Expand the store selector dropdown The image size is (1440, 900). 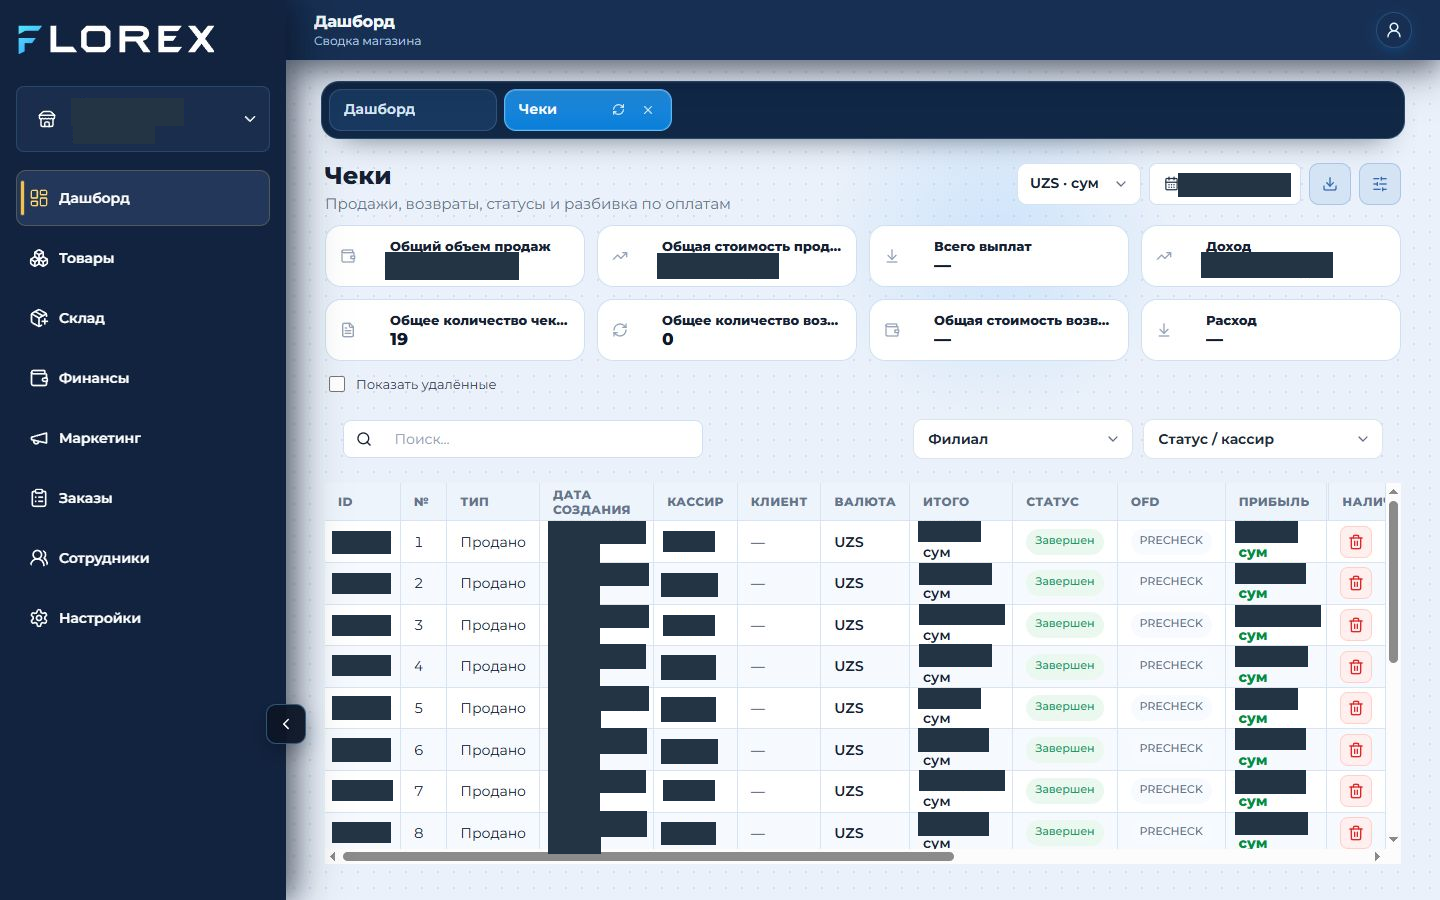tap(143, 119)
